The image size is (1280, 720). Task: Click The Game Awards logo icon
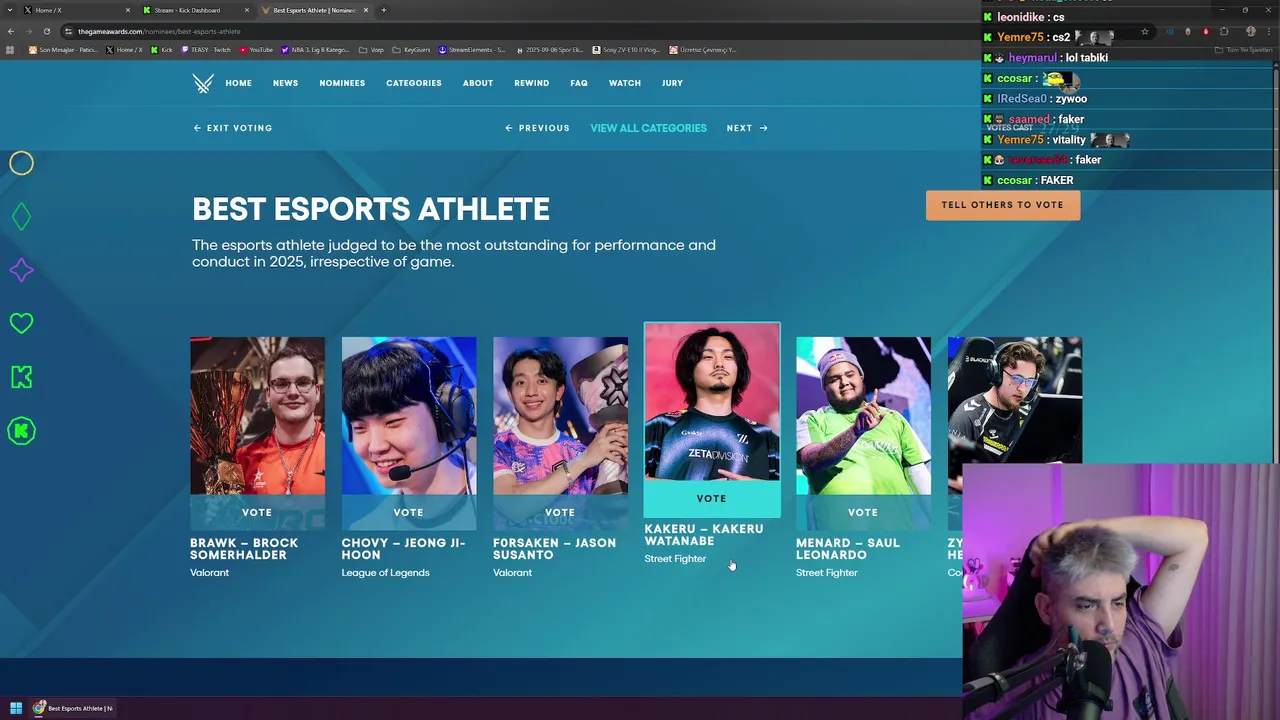pyautogui.click(x=203, y=83)
